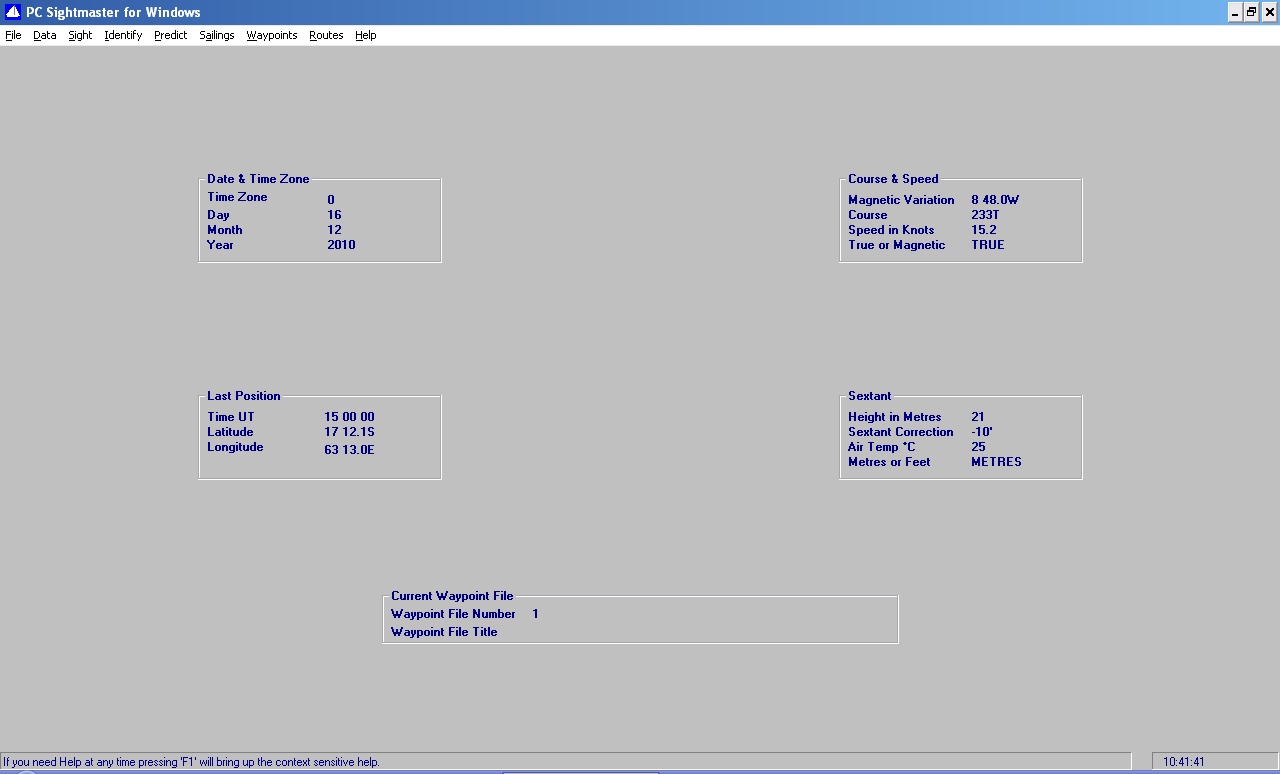Screen dimensions: 1280x774
Task: Open the Routes menu
Action: (326, 35)
